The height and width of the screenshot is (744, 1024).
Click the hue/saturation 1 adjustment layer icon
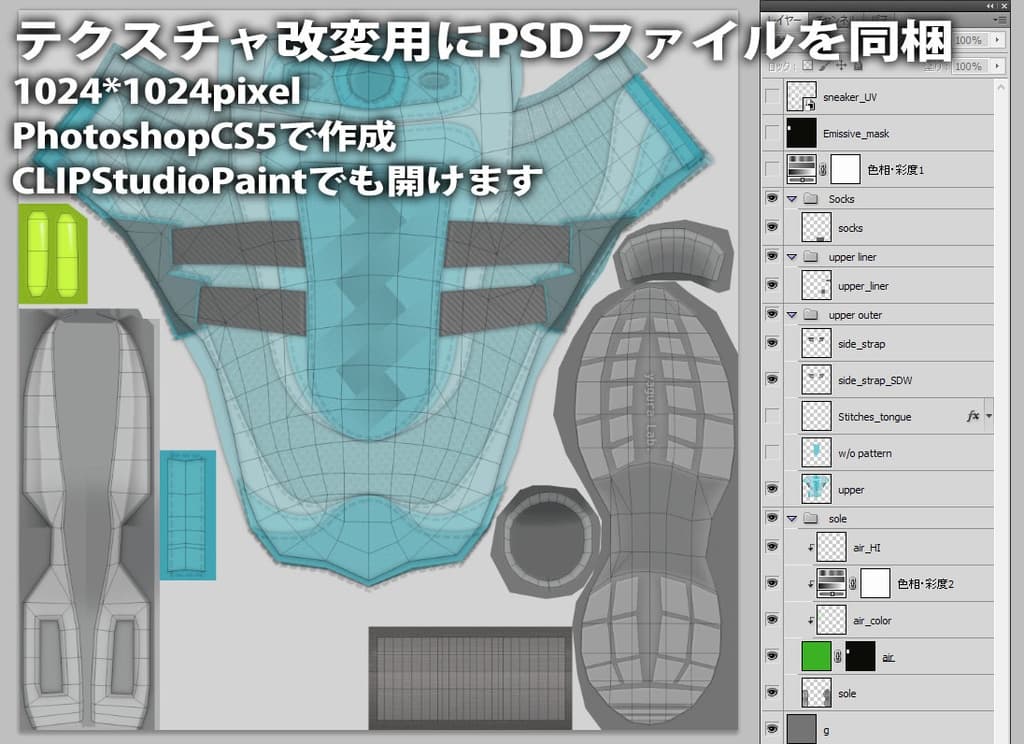tap(802, 169)
